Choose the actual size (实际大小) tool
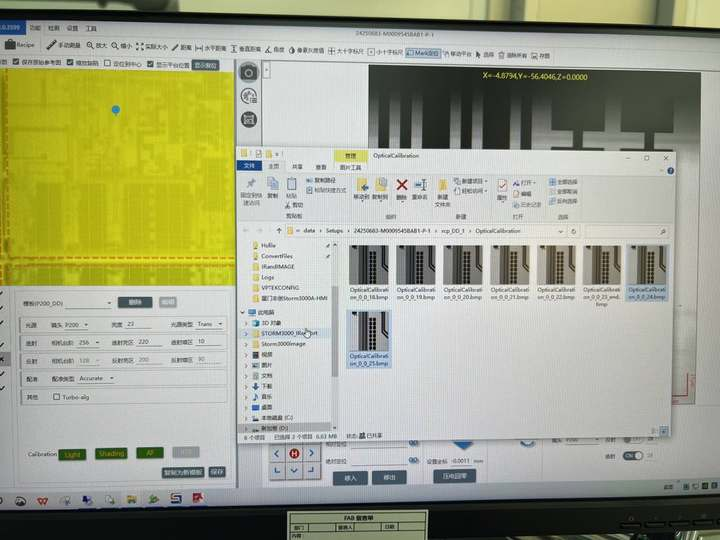This screenshot has height=540, width=720. coord(152,46)
